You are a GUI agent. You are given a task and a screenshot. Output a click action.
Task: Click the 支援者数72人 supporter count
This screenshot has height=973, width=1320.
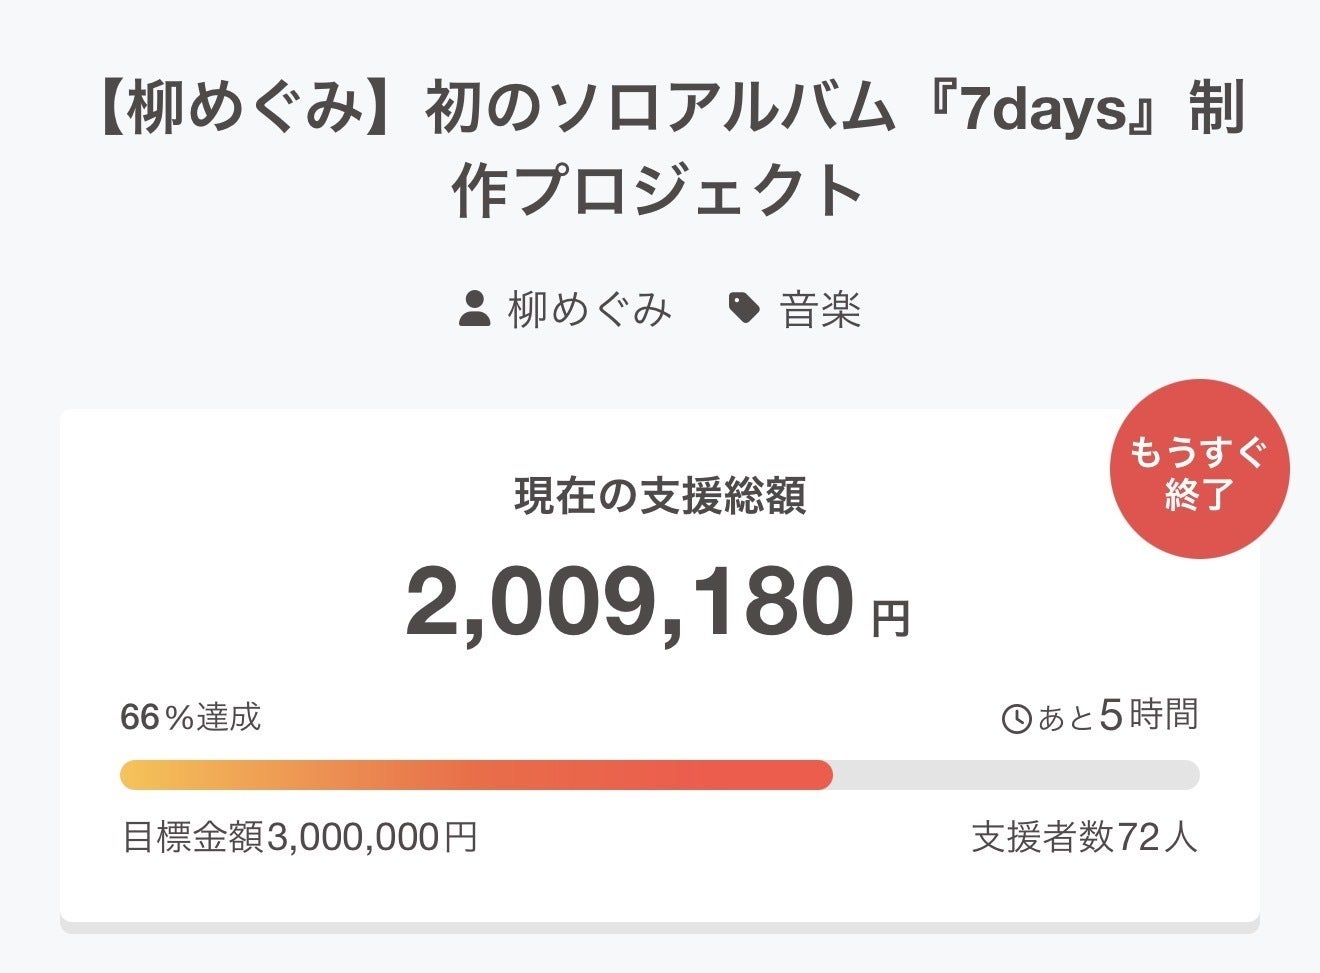(1084, 837)
